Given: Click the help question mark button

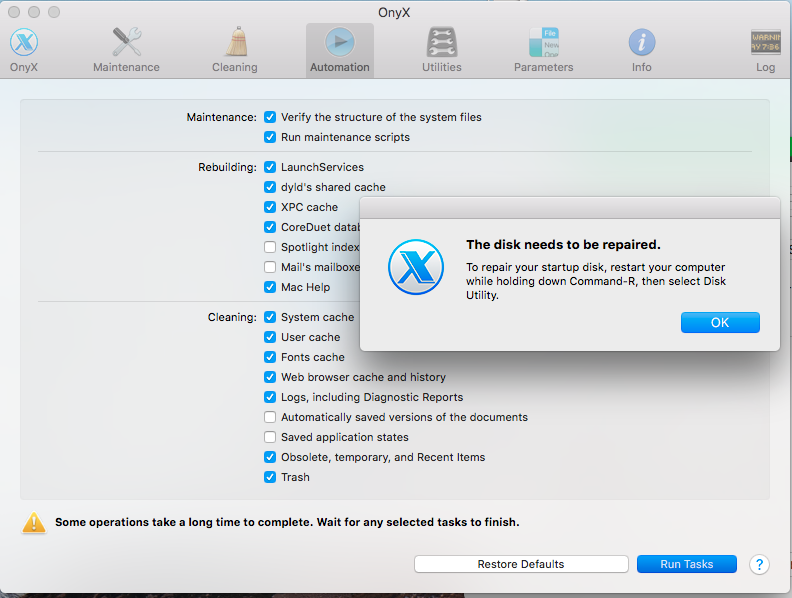Looking at the screenshot, I should tap(759, 564).
